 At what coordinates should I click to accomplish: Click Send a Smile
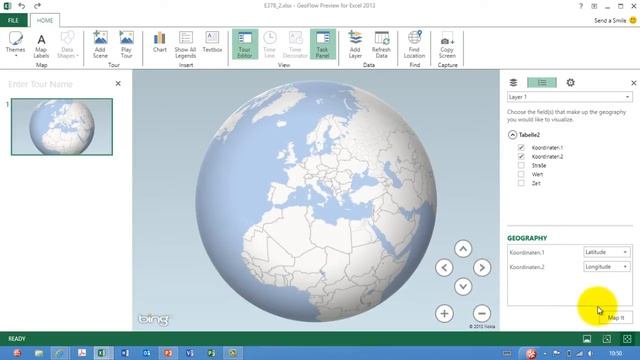[x=615, y=20]
